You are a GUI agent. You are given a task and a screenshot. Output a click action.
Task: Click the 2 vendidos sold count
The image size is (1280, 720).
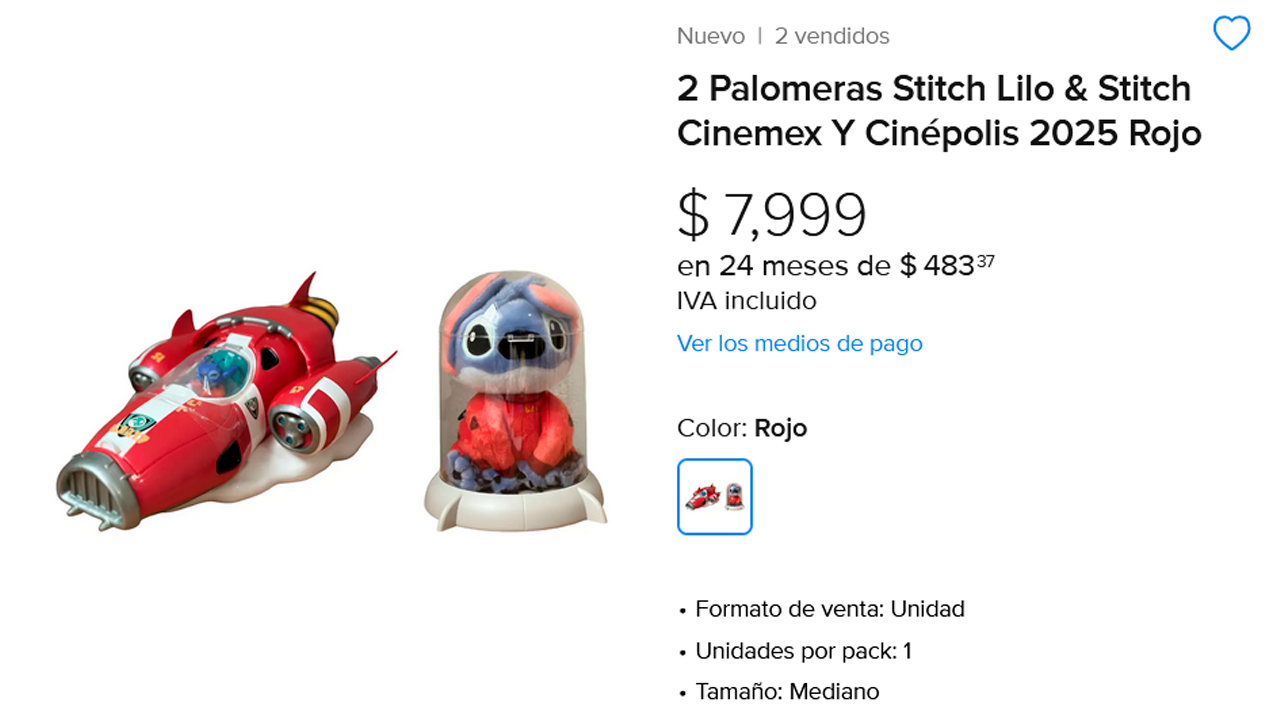(x=832, y=36)
